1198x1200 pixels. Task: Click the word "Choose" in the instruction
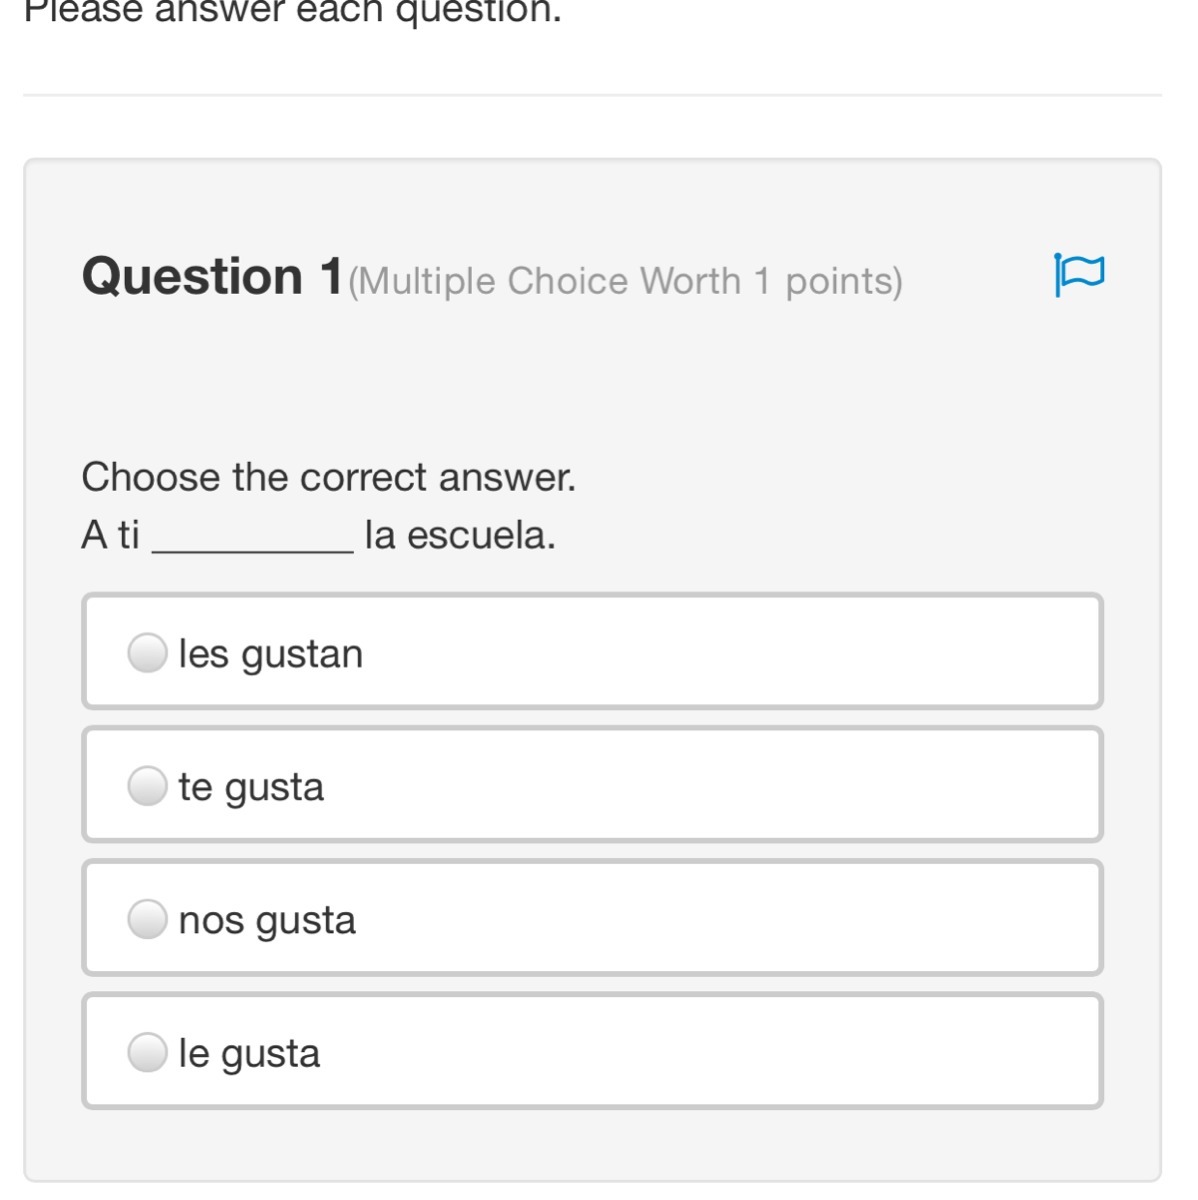[150, 477]
